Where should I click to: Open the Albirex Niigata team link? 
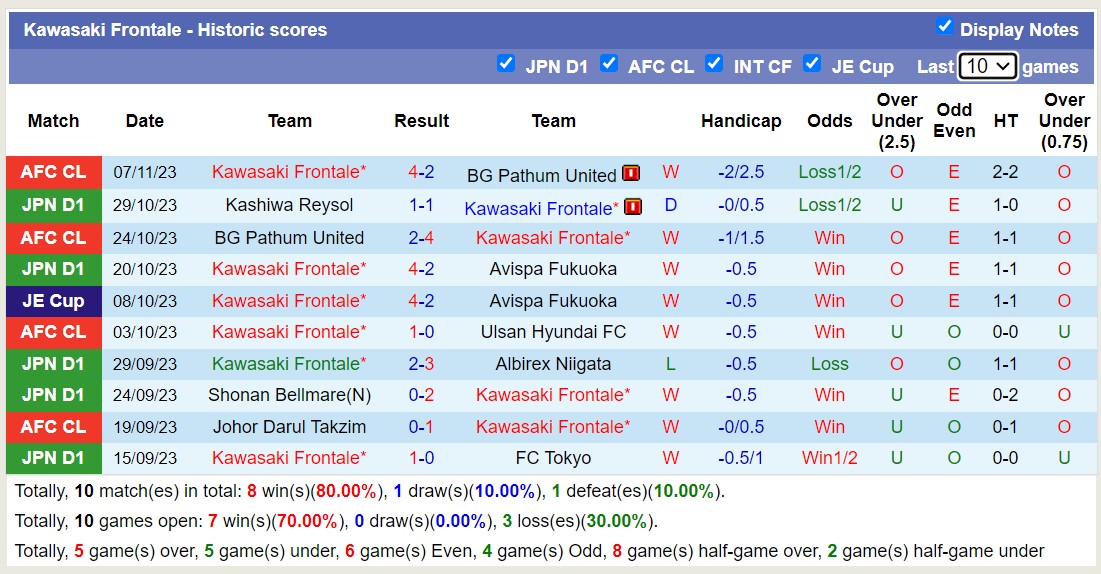[553, 364]
